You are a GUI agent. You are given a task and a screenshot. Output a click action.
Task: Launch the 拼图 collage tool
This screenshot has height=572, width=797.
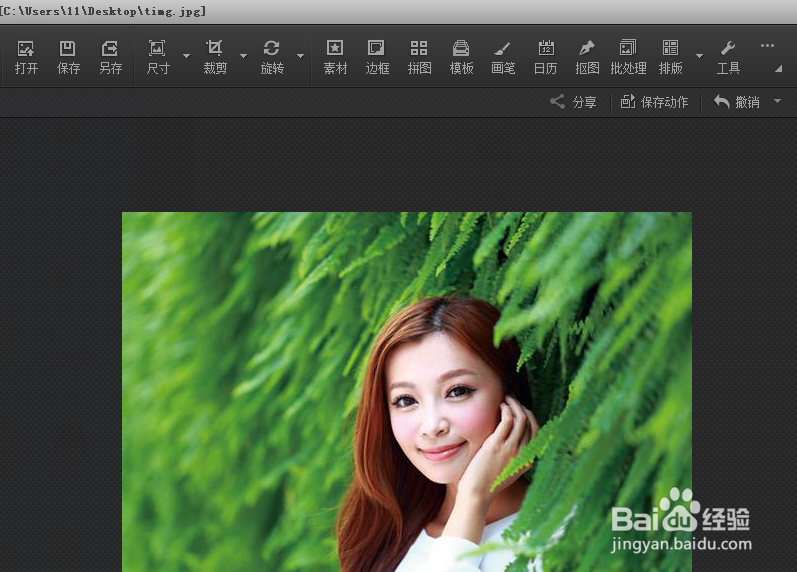pos(419,57)
